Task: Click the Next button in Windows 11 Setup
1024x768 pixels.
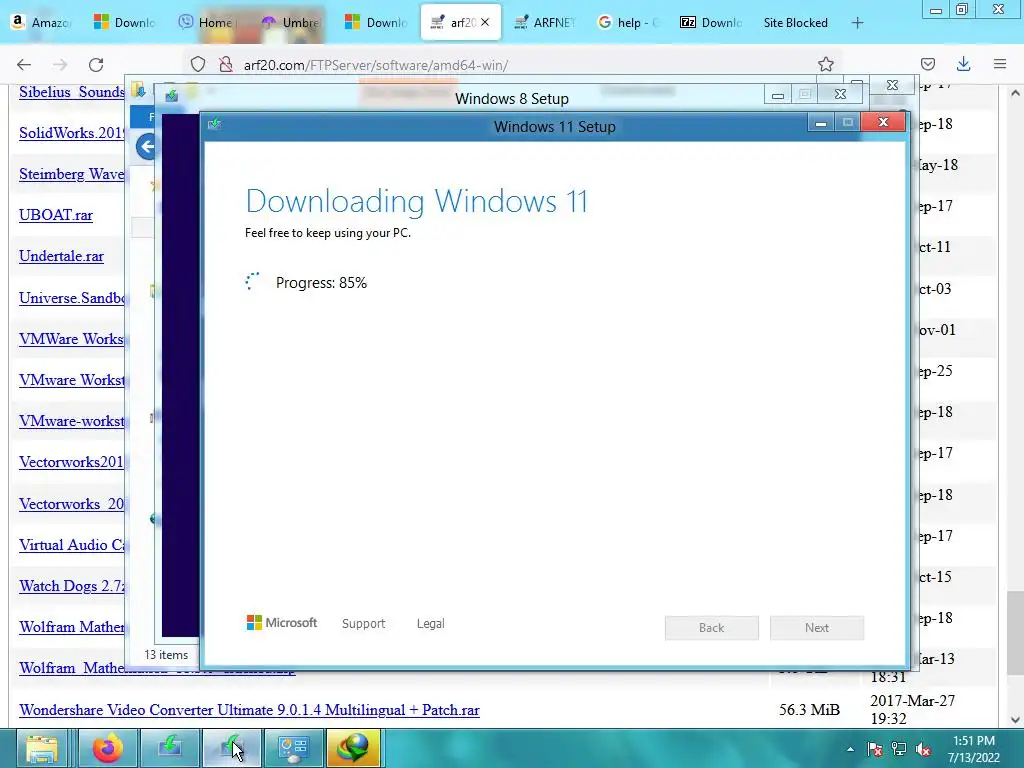Action: tap(816, 628)
